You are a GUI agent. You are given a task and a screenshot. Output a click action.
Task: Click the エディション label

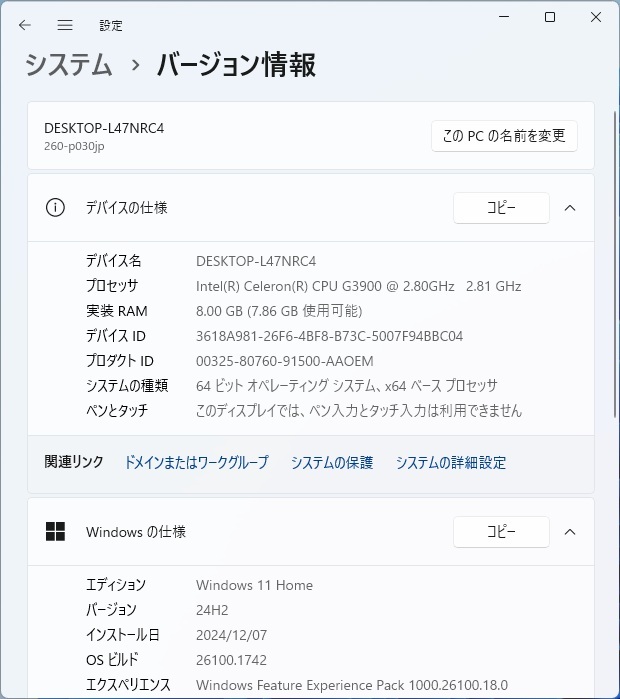116,585
